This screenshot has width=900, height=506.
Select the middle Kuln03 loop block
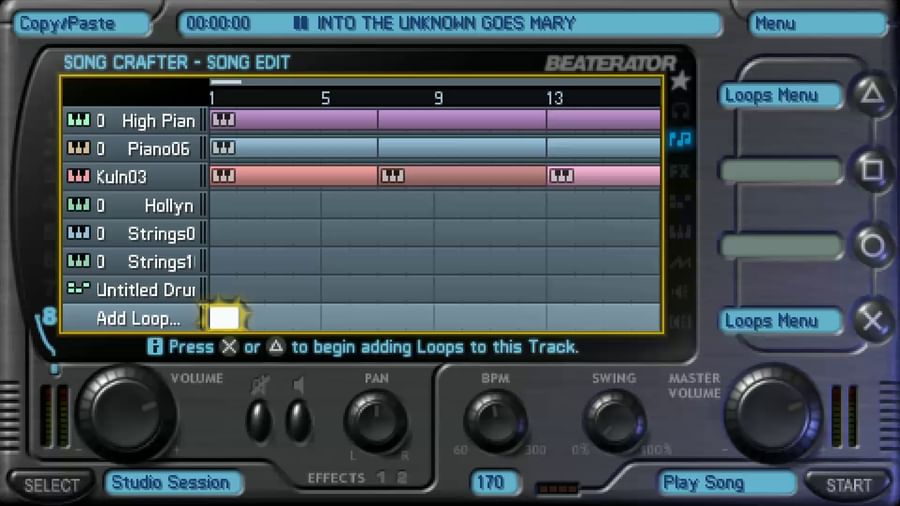tap(462, 176)
